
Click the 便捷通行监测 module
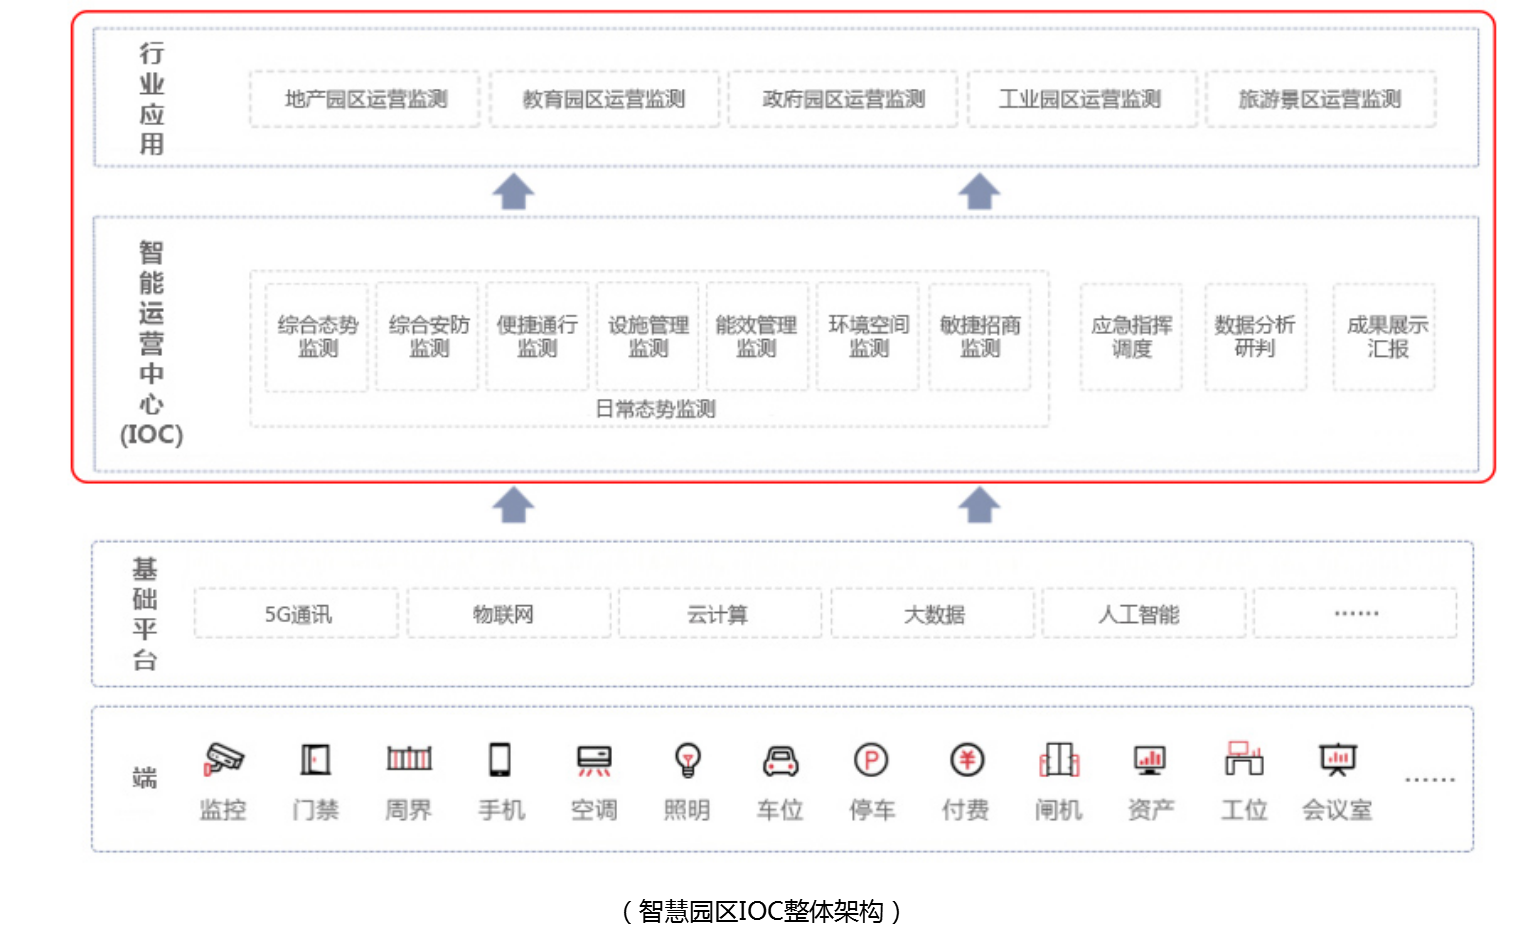tap(537, 337)
